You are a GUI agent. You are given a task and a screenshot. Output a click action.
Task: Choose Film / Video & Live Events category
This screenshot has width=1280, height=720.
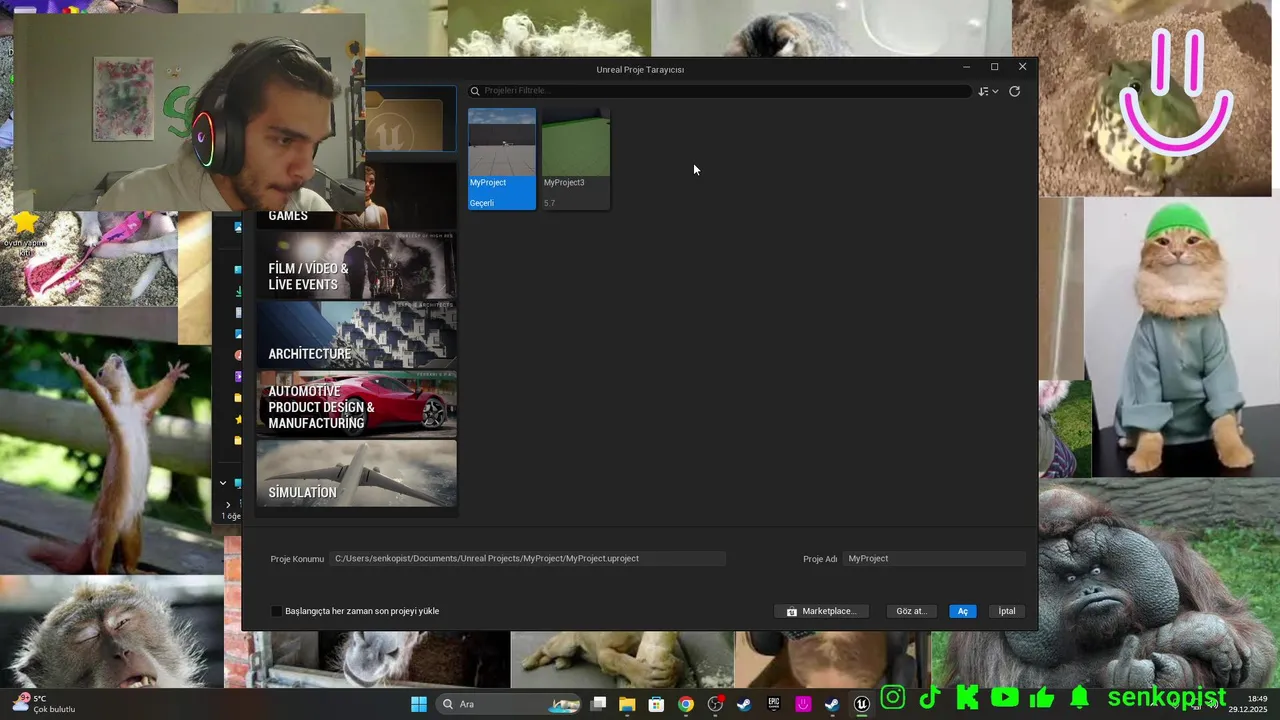[356, 266]
